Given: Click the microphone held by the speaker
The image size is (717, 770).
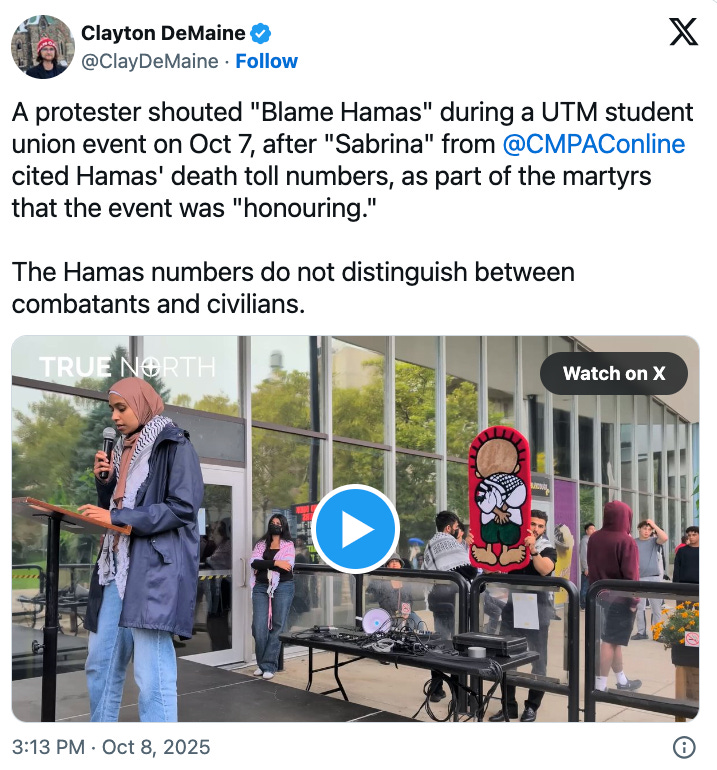Looking at the screenshot, I should pos(107,452).
